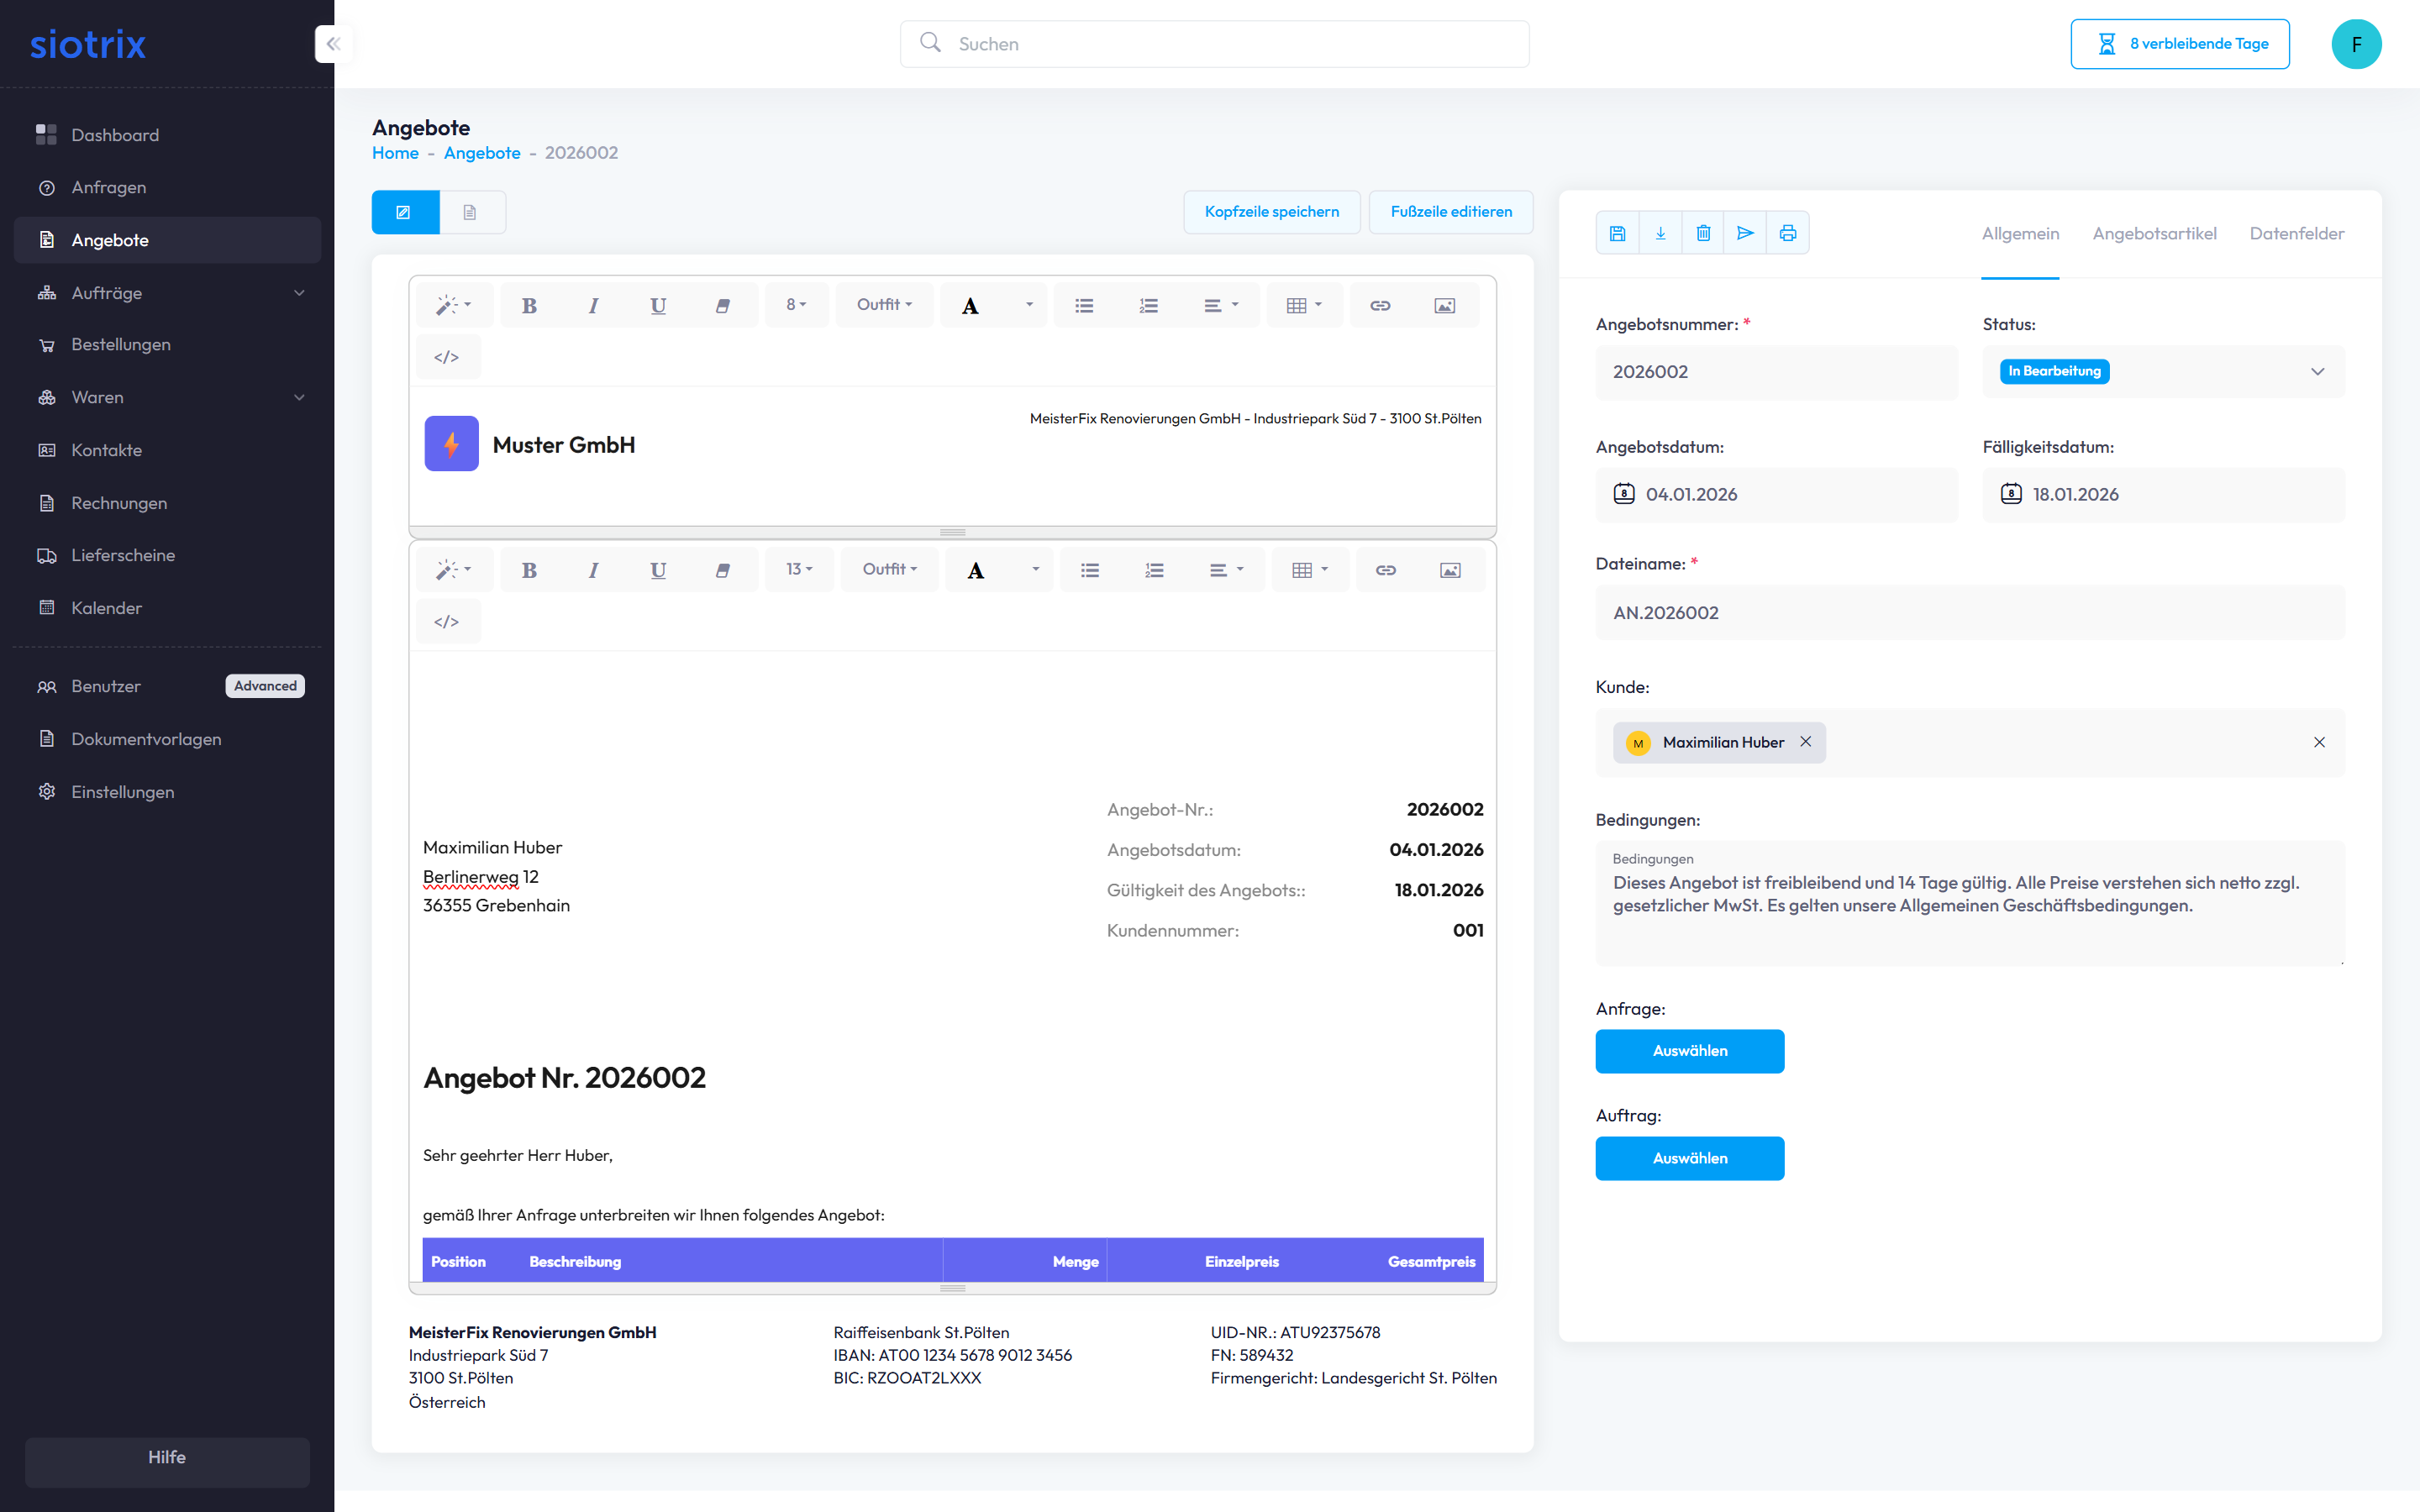
Task: Click the send offer paper plane icon
Action: tap(1745, 233)
